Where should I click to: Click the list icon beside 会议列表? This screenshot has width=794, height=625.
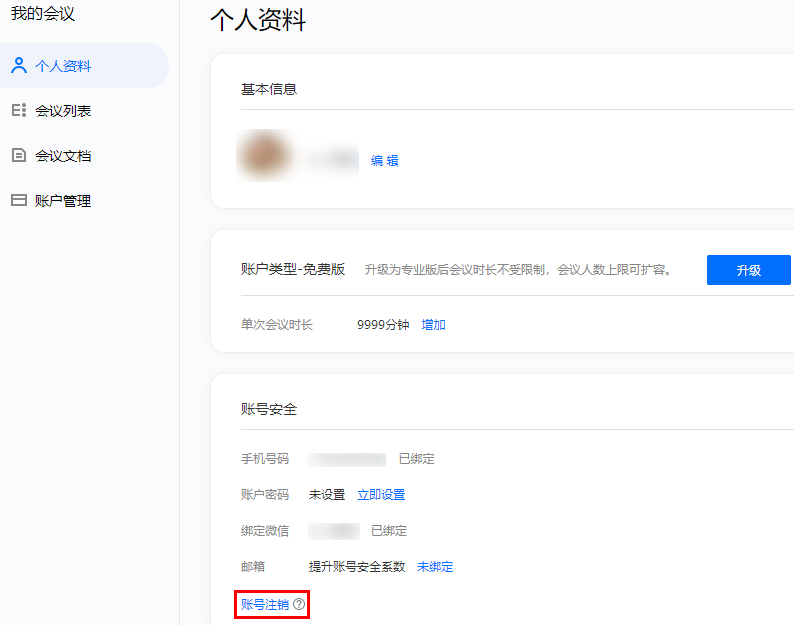(19, 110)
